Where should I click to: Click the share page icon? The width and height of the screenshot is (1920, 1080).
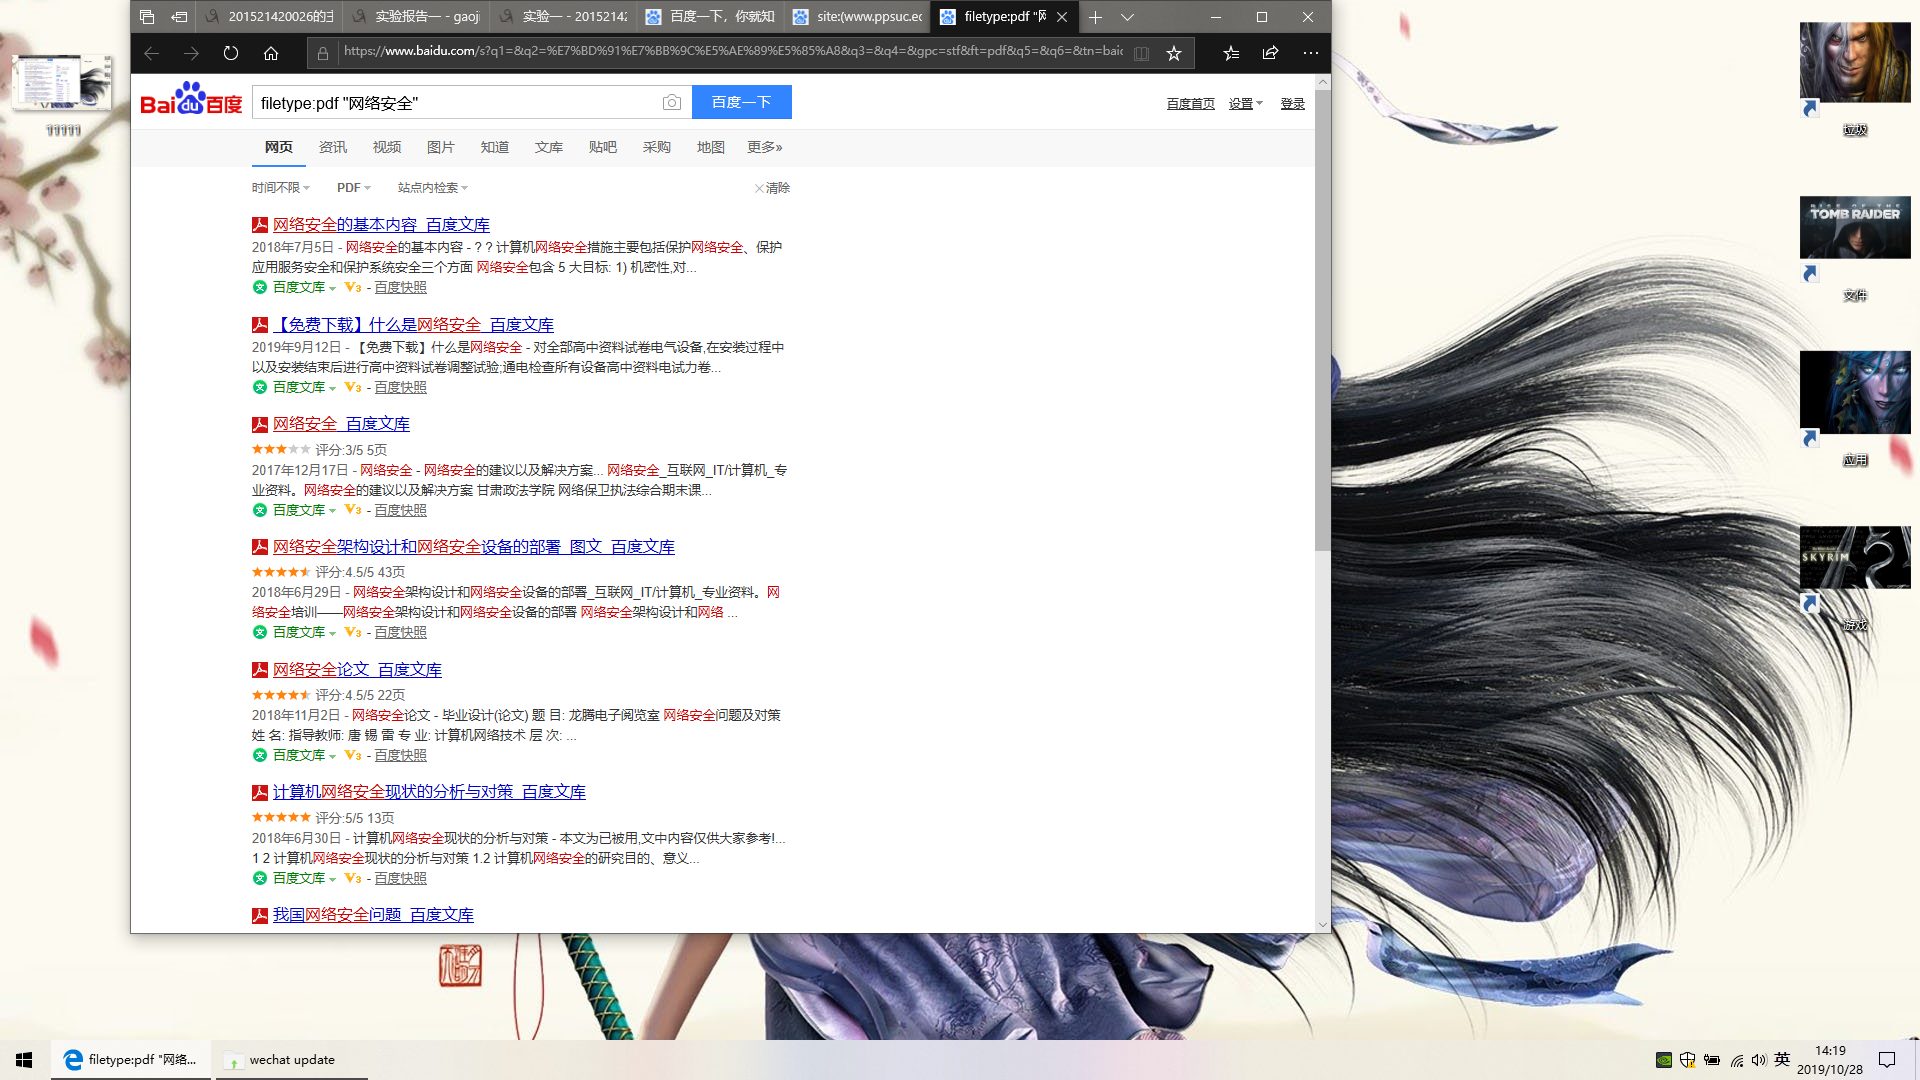coord(1270,53)
